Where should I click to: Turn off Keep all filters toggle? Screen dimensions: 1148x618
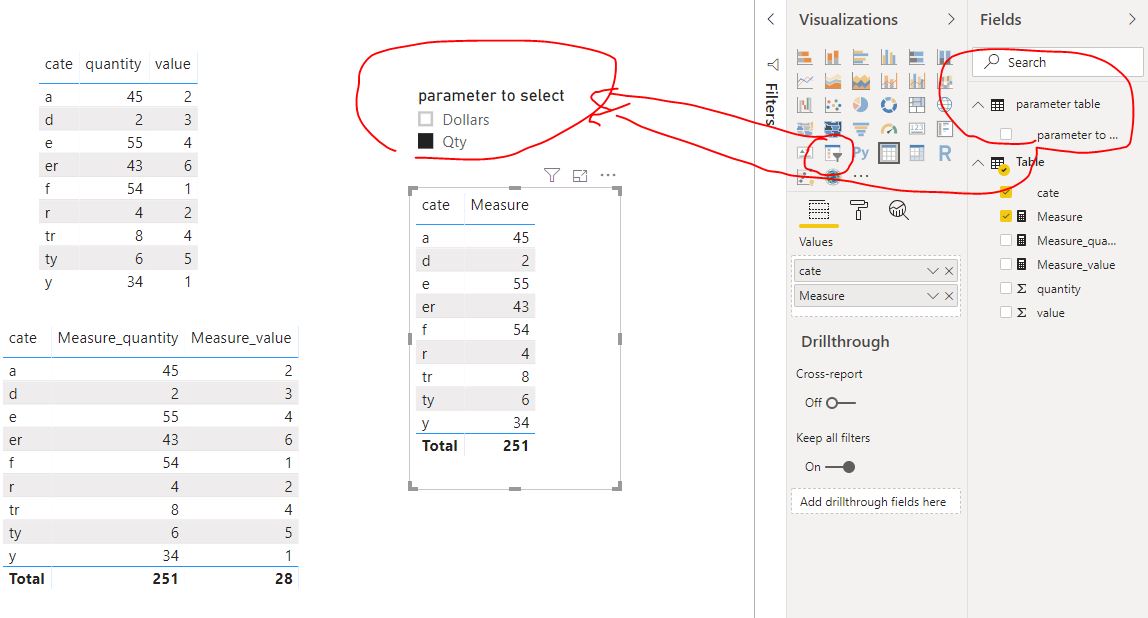point(840,466)
